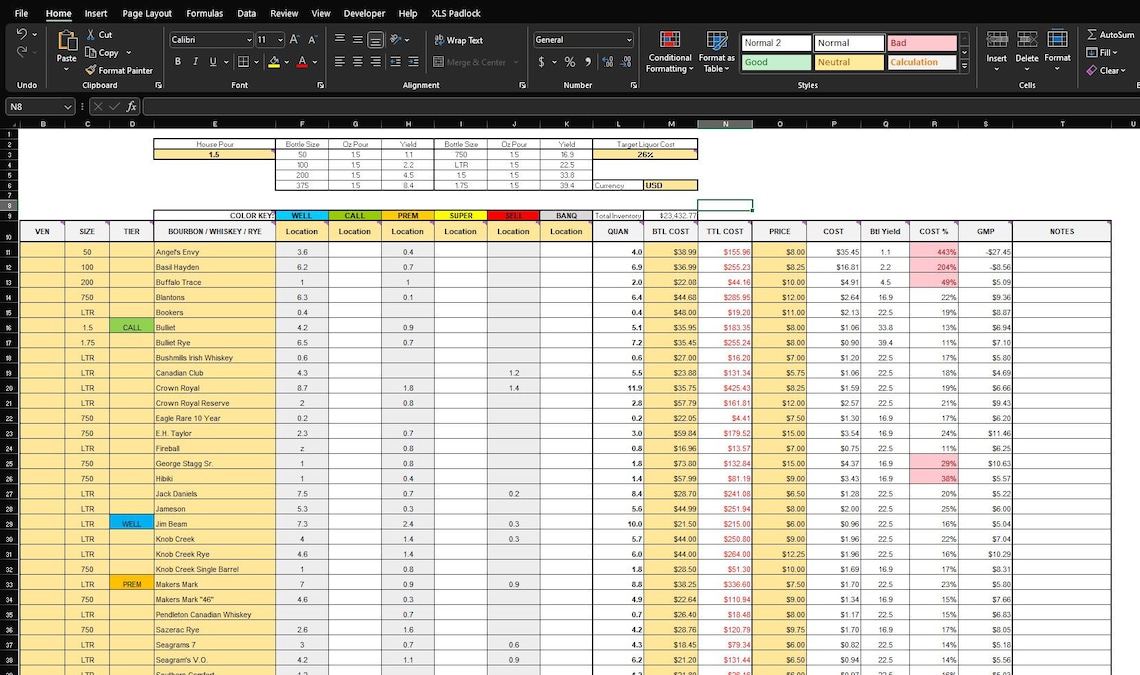Click the Copy icon
This screenshot has width=1140, height=675.
[x=91, y=52]
